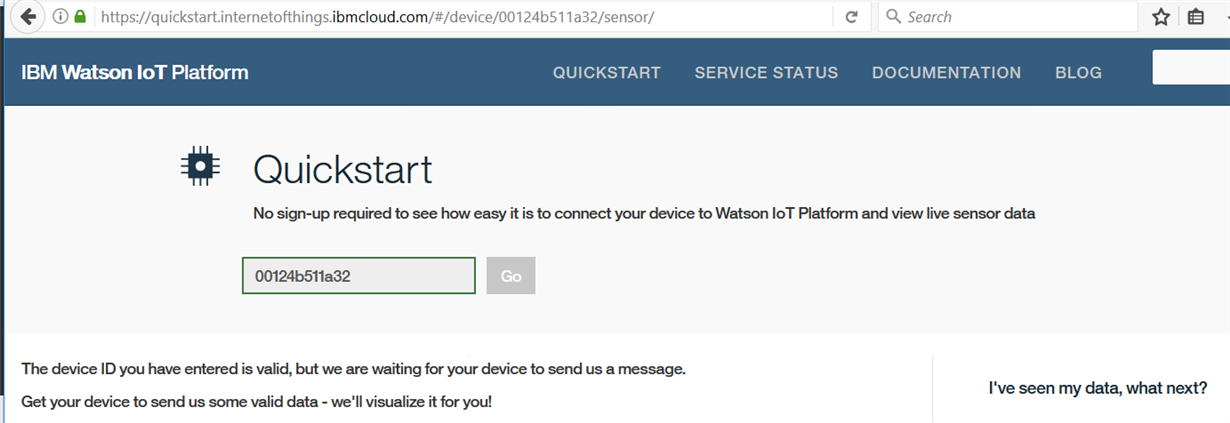Open the QUICKSTART nav item
Viewport: 1230px width, 423px height.
coord(607,73)
